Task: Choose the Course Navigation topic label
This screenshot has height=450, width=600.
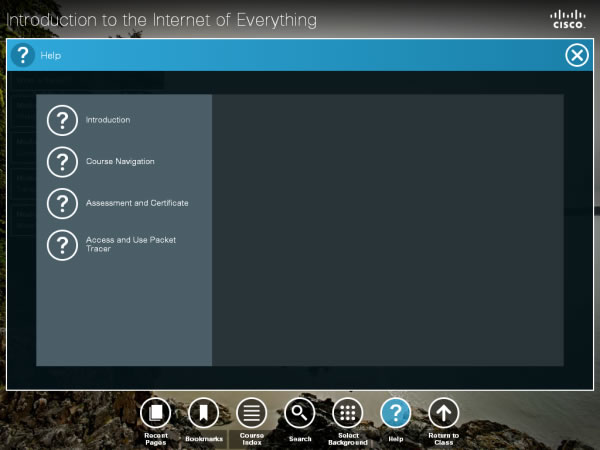Action: 120,162
